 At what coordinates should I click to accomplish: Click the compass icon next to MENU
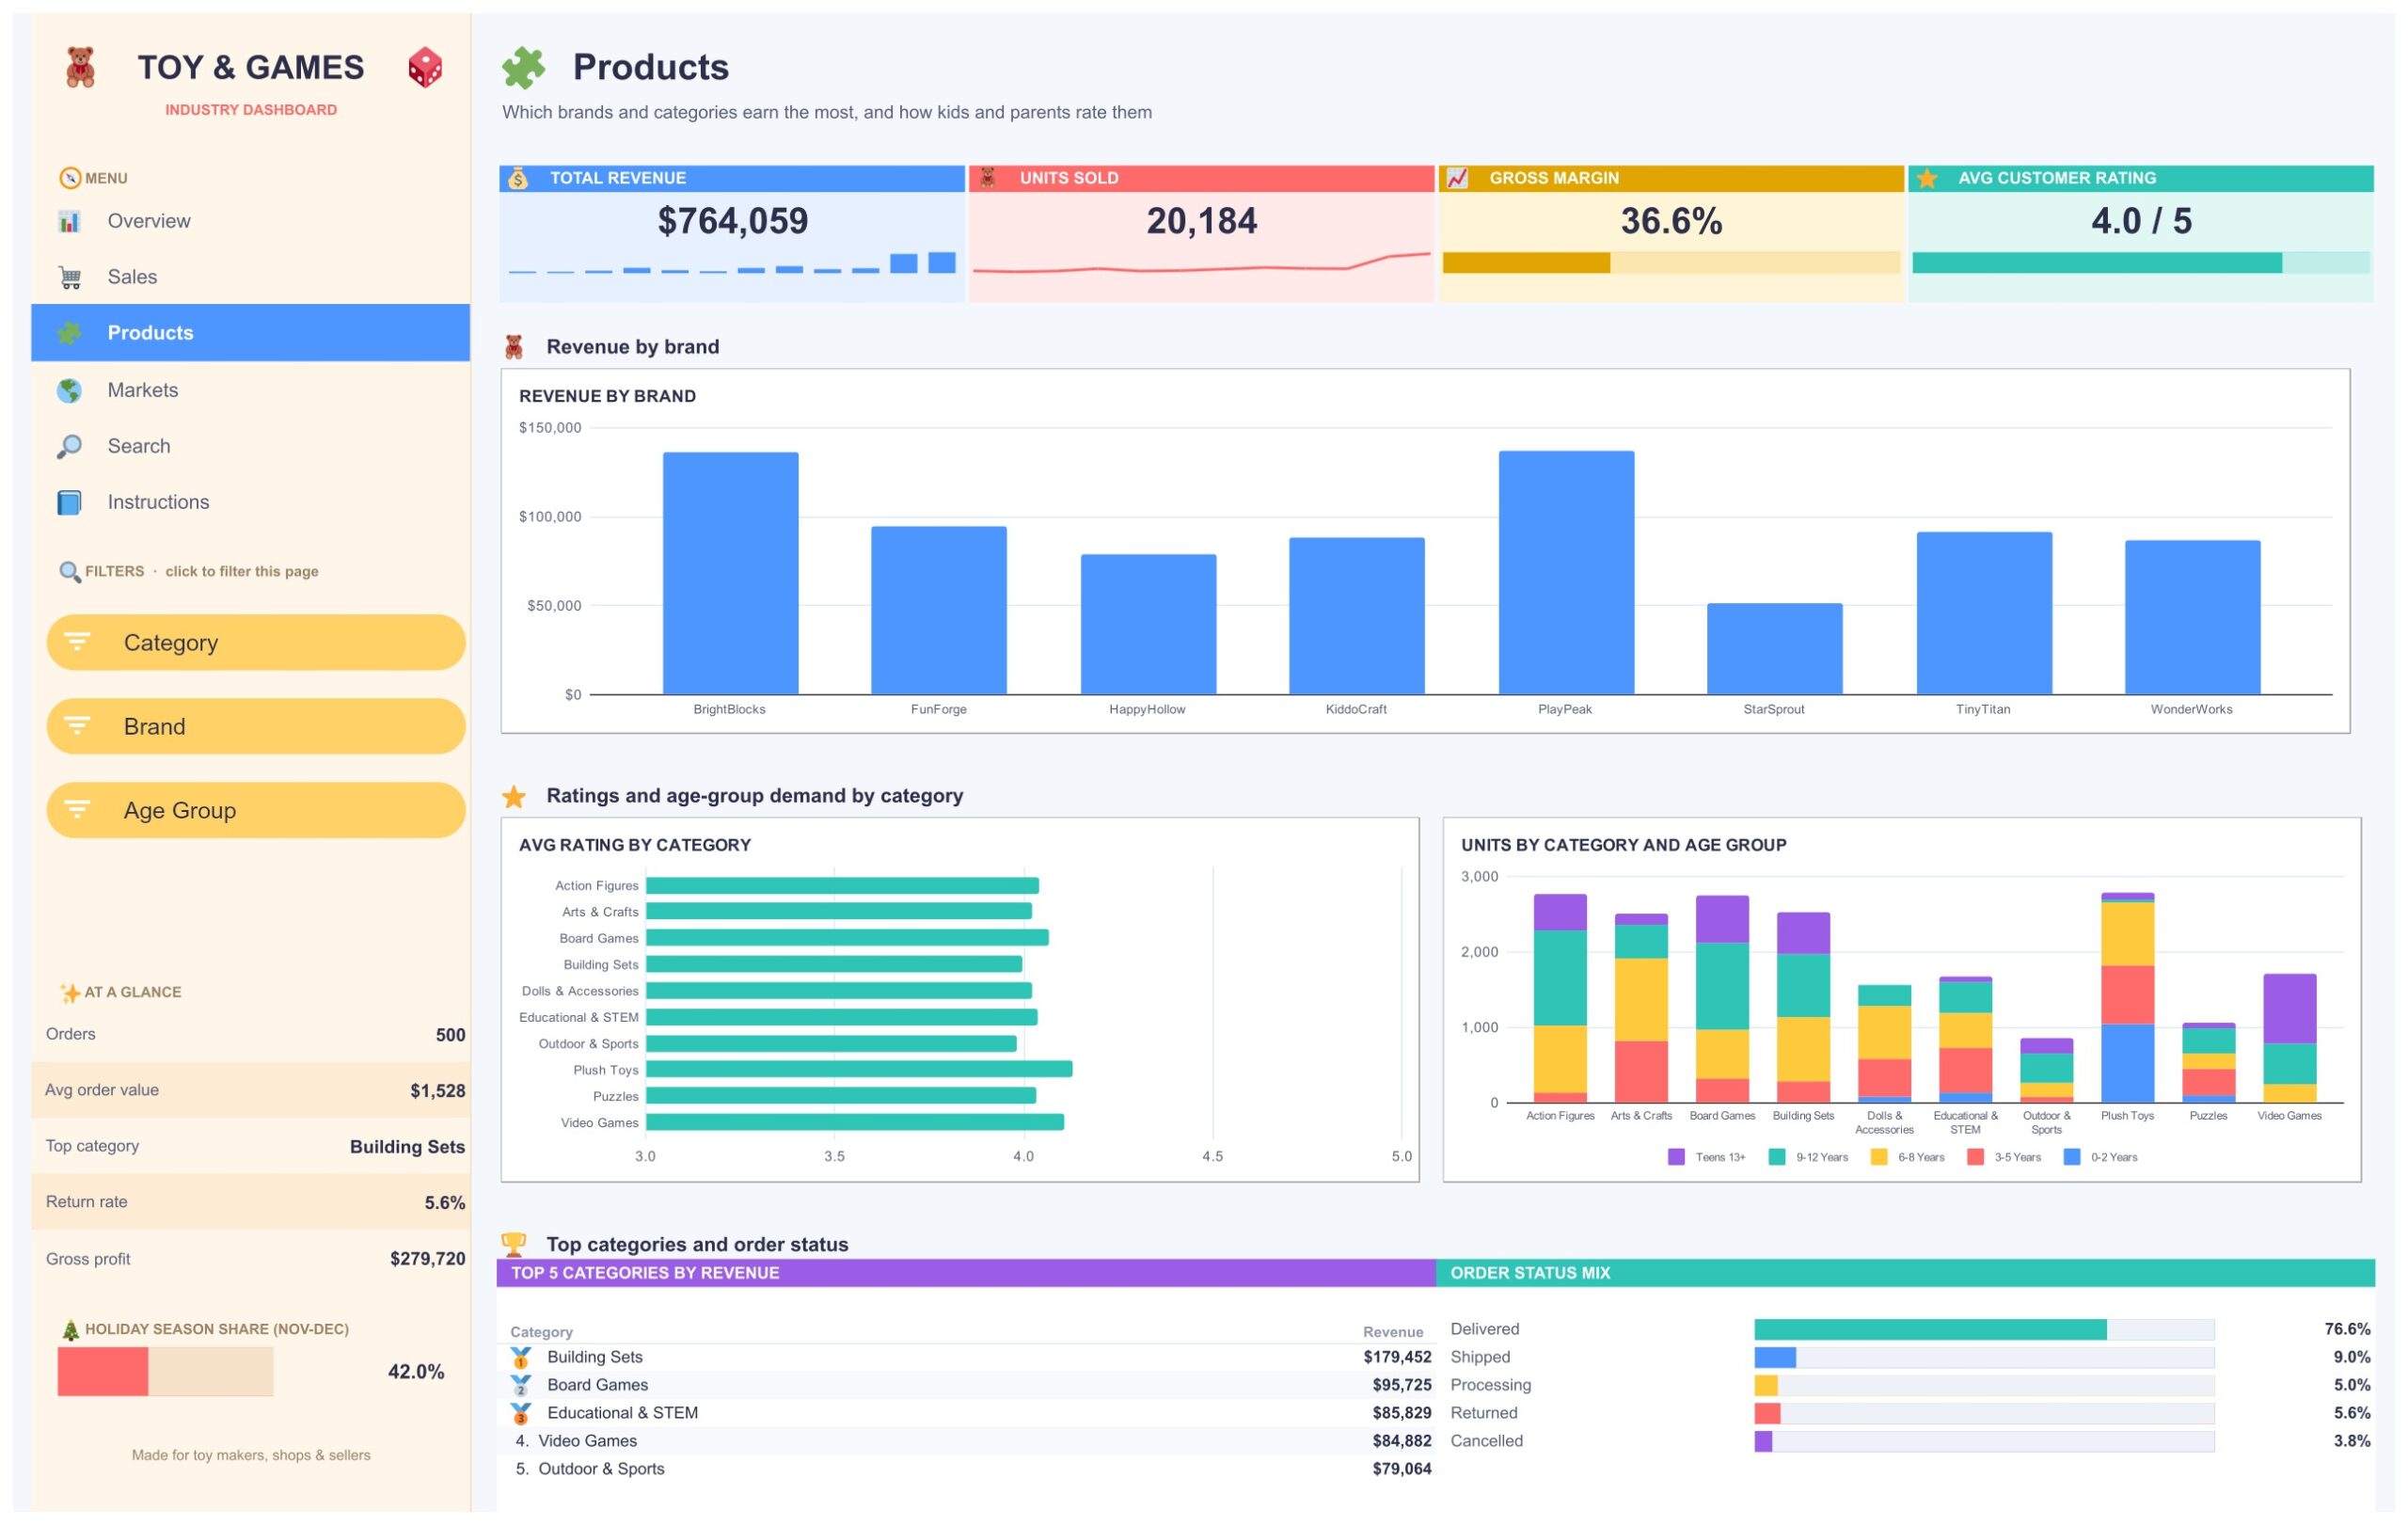[x=70, y=178]
